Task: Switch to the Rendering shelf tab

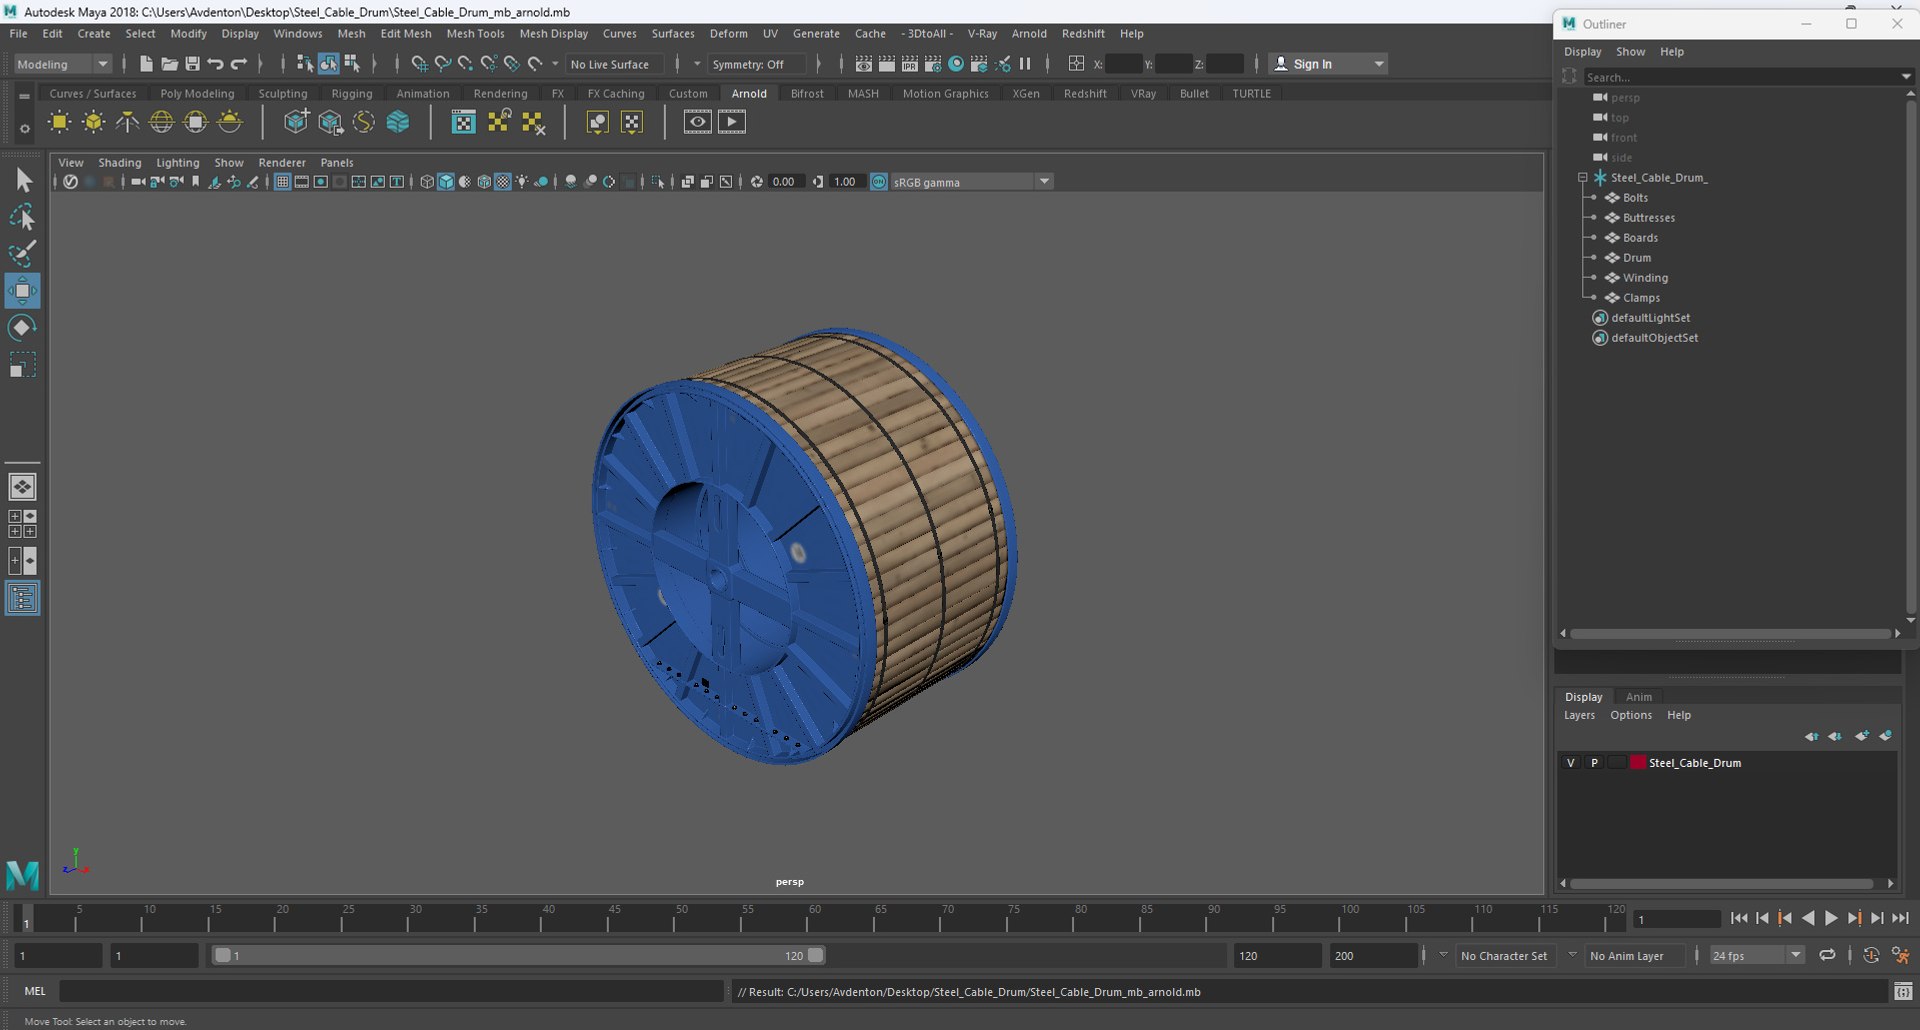Action: (500, 93)
